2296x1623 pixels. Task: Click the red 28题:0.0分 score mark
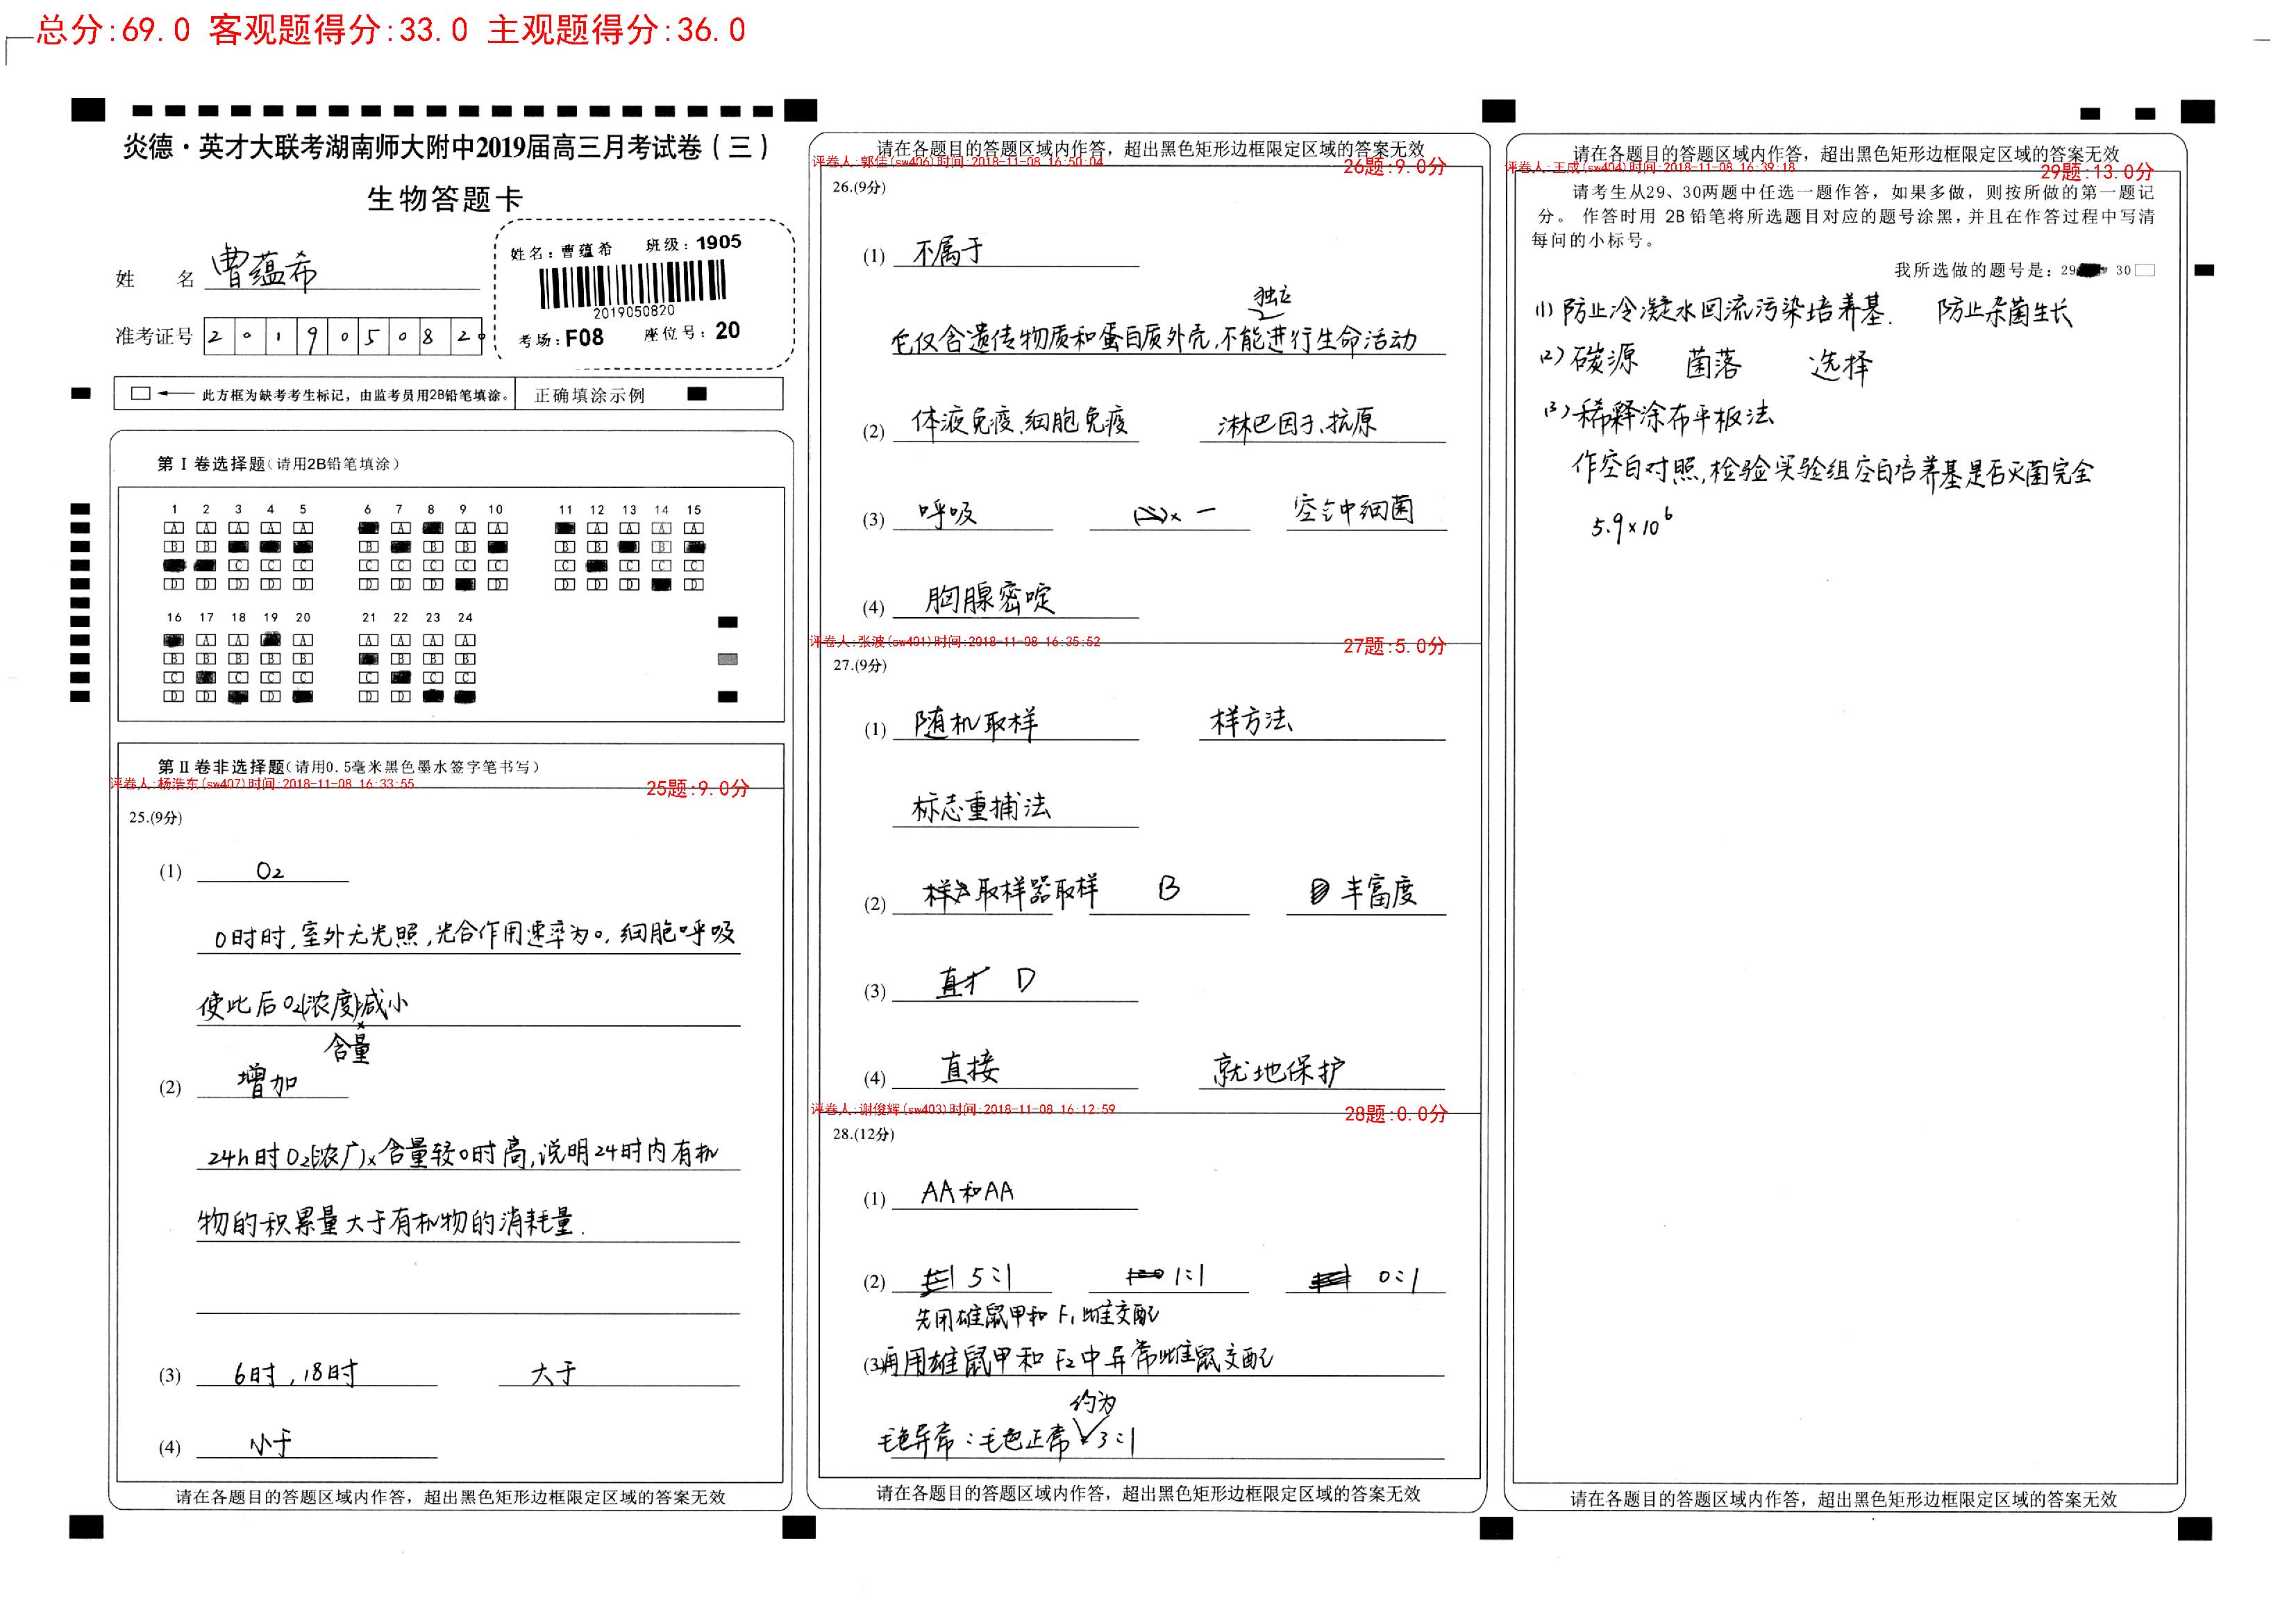tap(1395, 1114)
